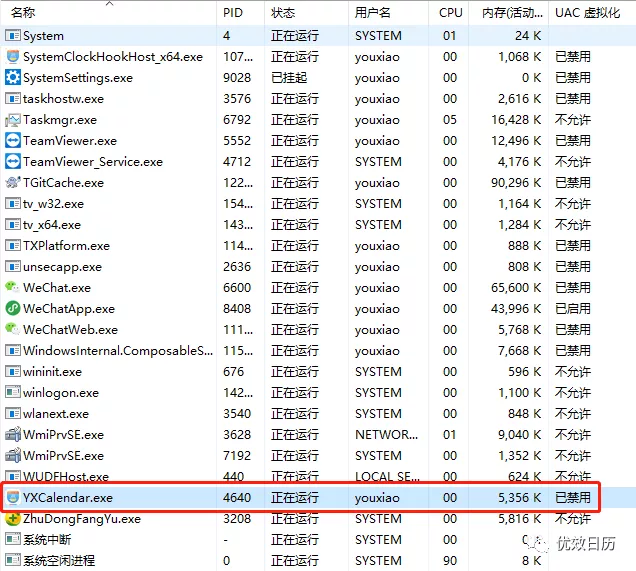Select the WeChatWeb.exe process name

[x=70, y=330]
